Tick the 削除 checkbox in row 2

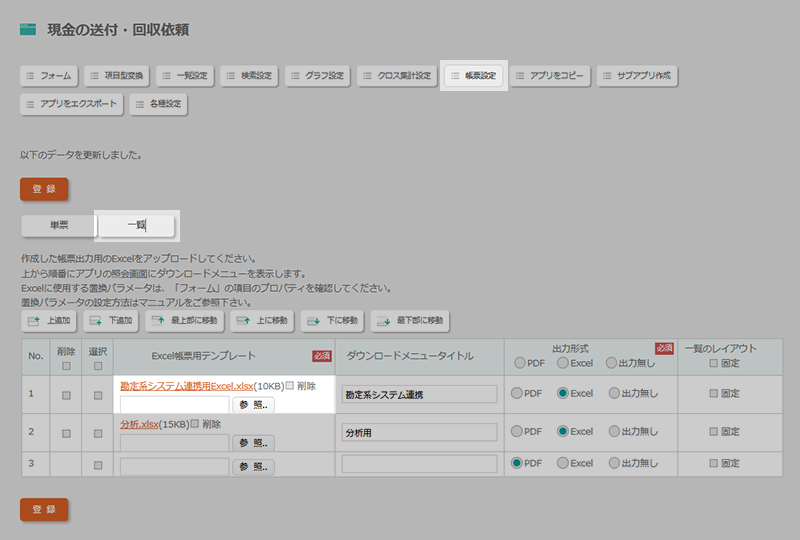coord(67,434)
